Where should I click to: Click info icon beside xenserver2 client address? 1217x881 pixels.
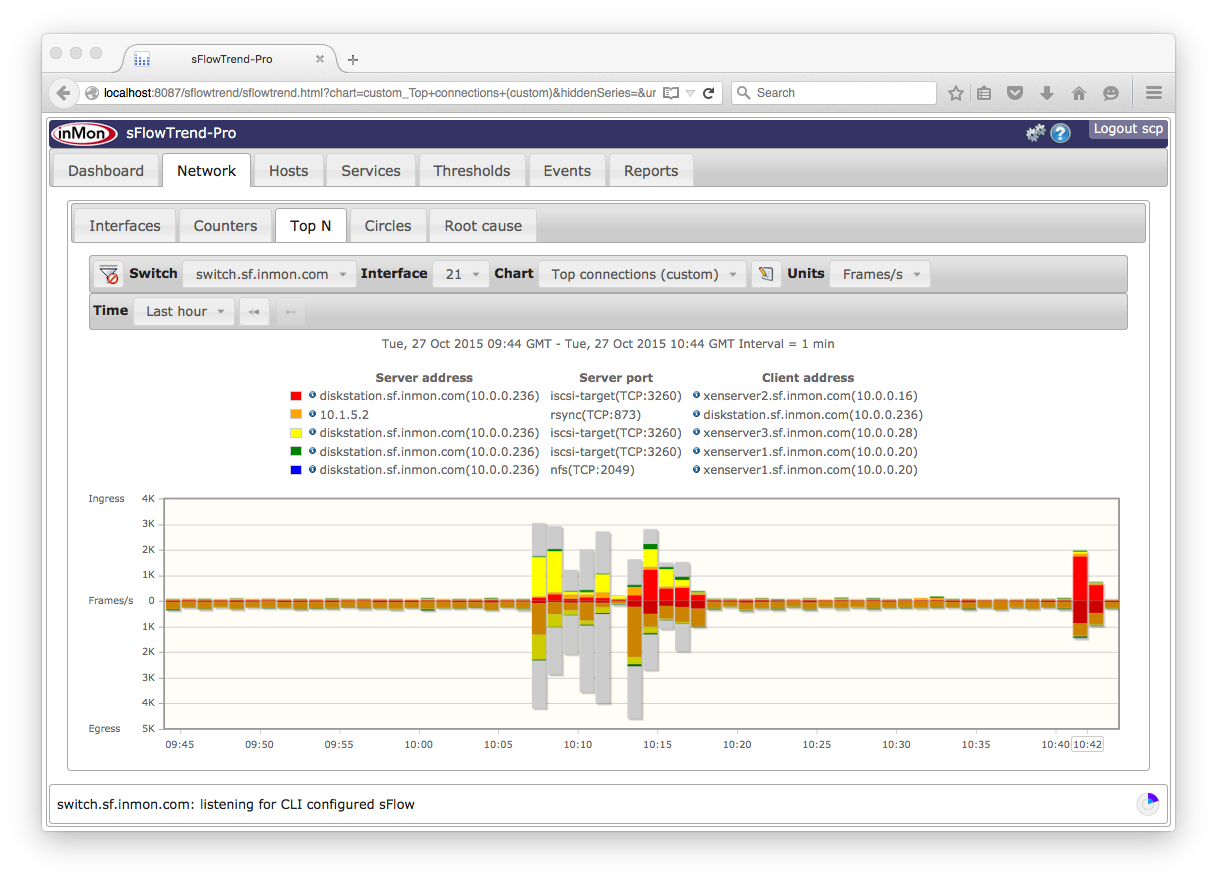click(696, 395)
